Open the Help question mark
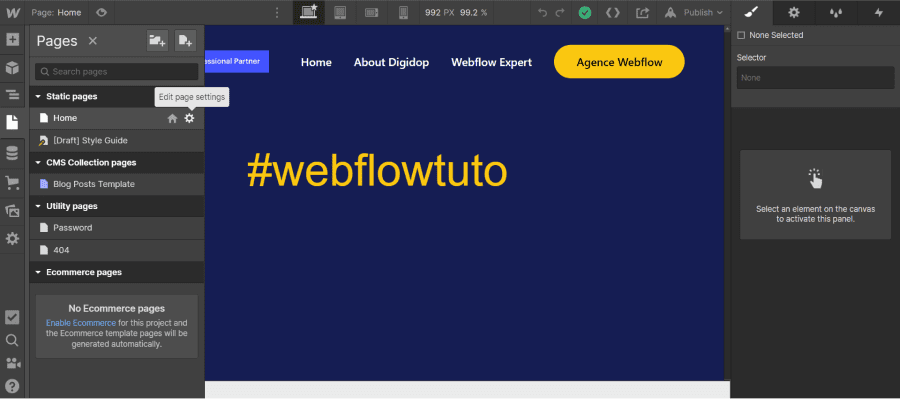Screen dimensions: 900x399 click(12, 386)
